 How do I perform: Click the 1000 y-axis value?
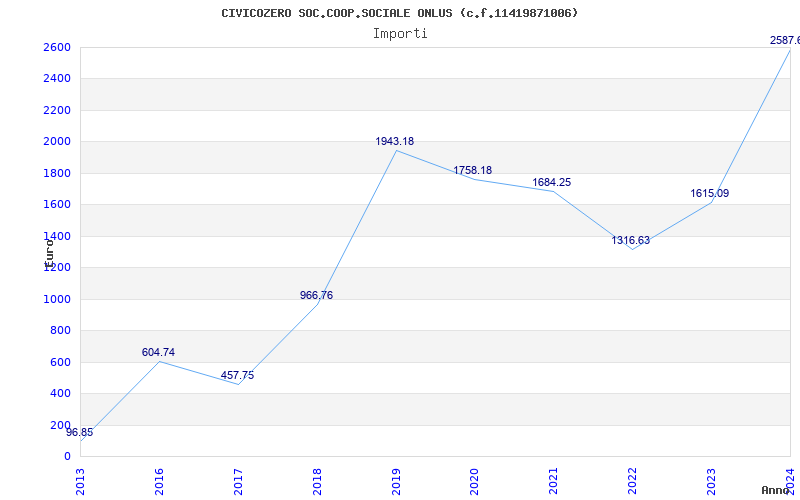point(57,299)
